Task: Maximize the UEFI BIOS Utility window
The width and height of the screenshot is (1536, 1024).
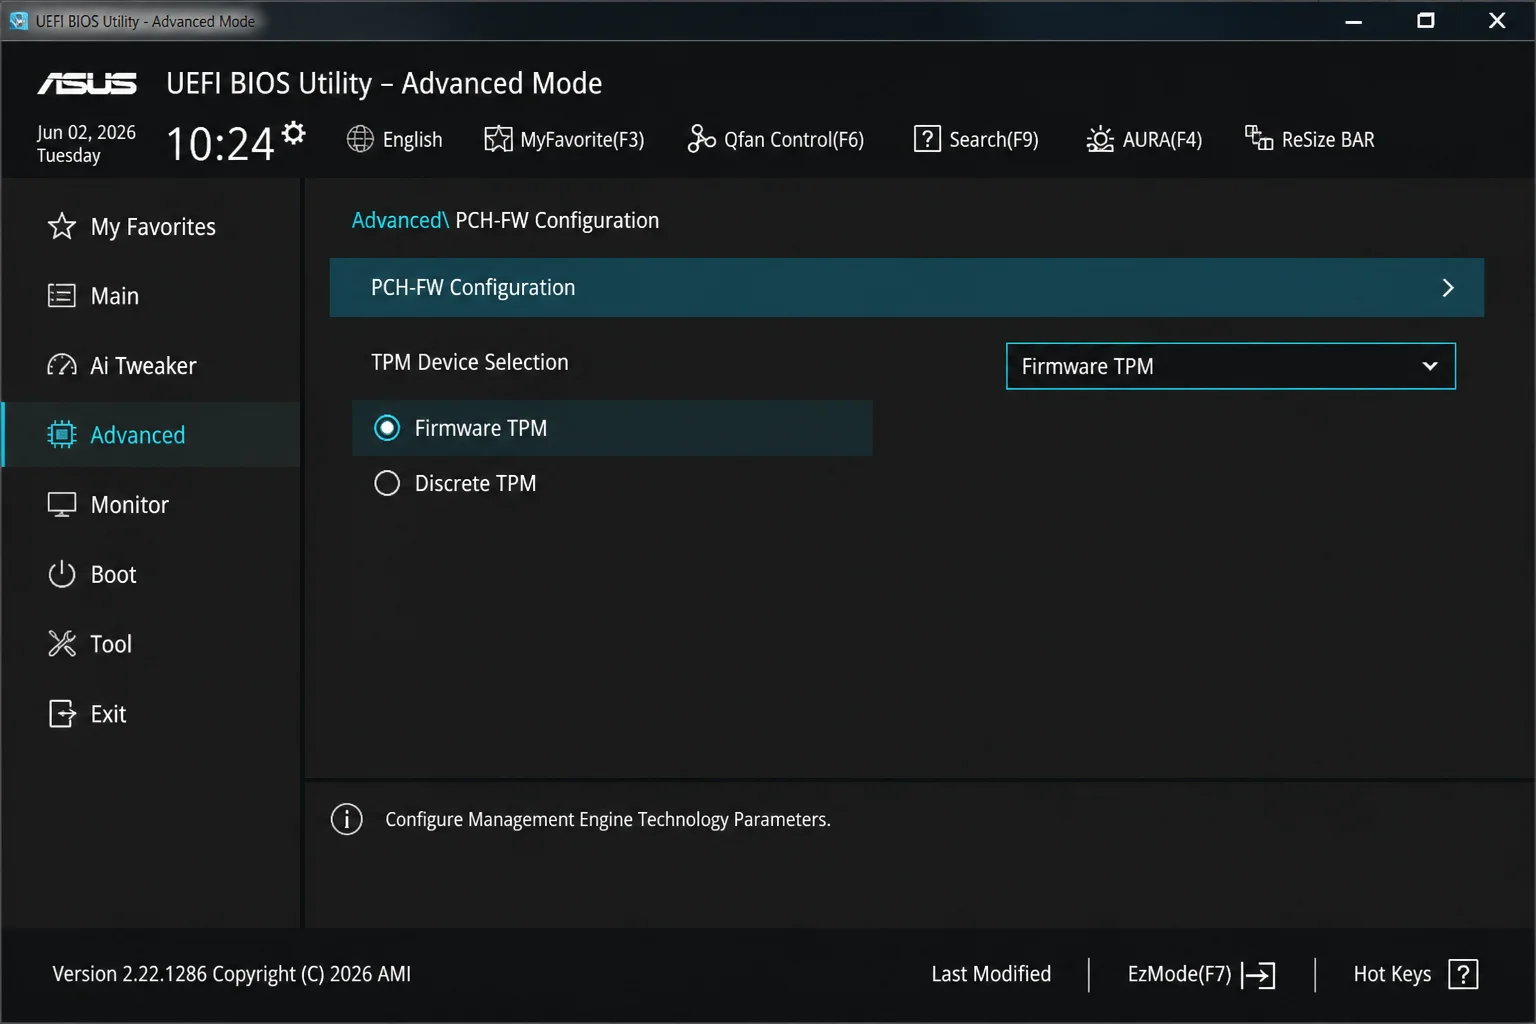Action: click(x=1426, y=21)
